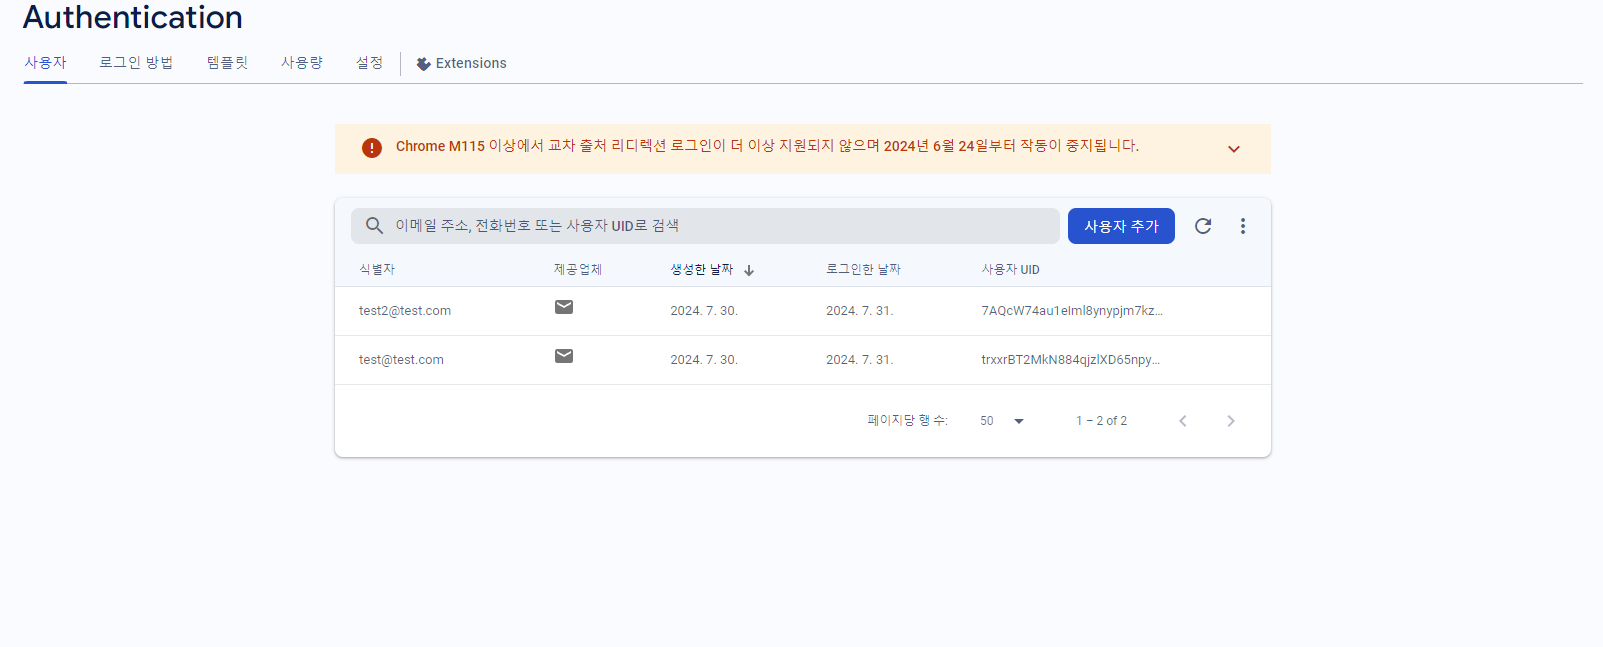Click the Extensions puzzle icon
Image resolution: width=1603 pixels, height=647 pixels.
tap(424, 64)
